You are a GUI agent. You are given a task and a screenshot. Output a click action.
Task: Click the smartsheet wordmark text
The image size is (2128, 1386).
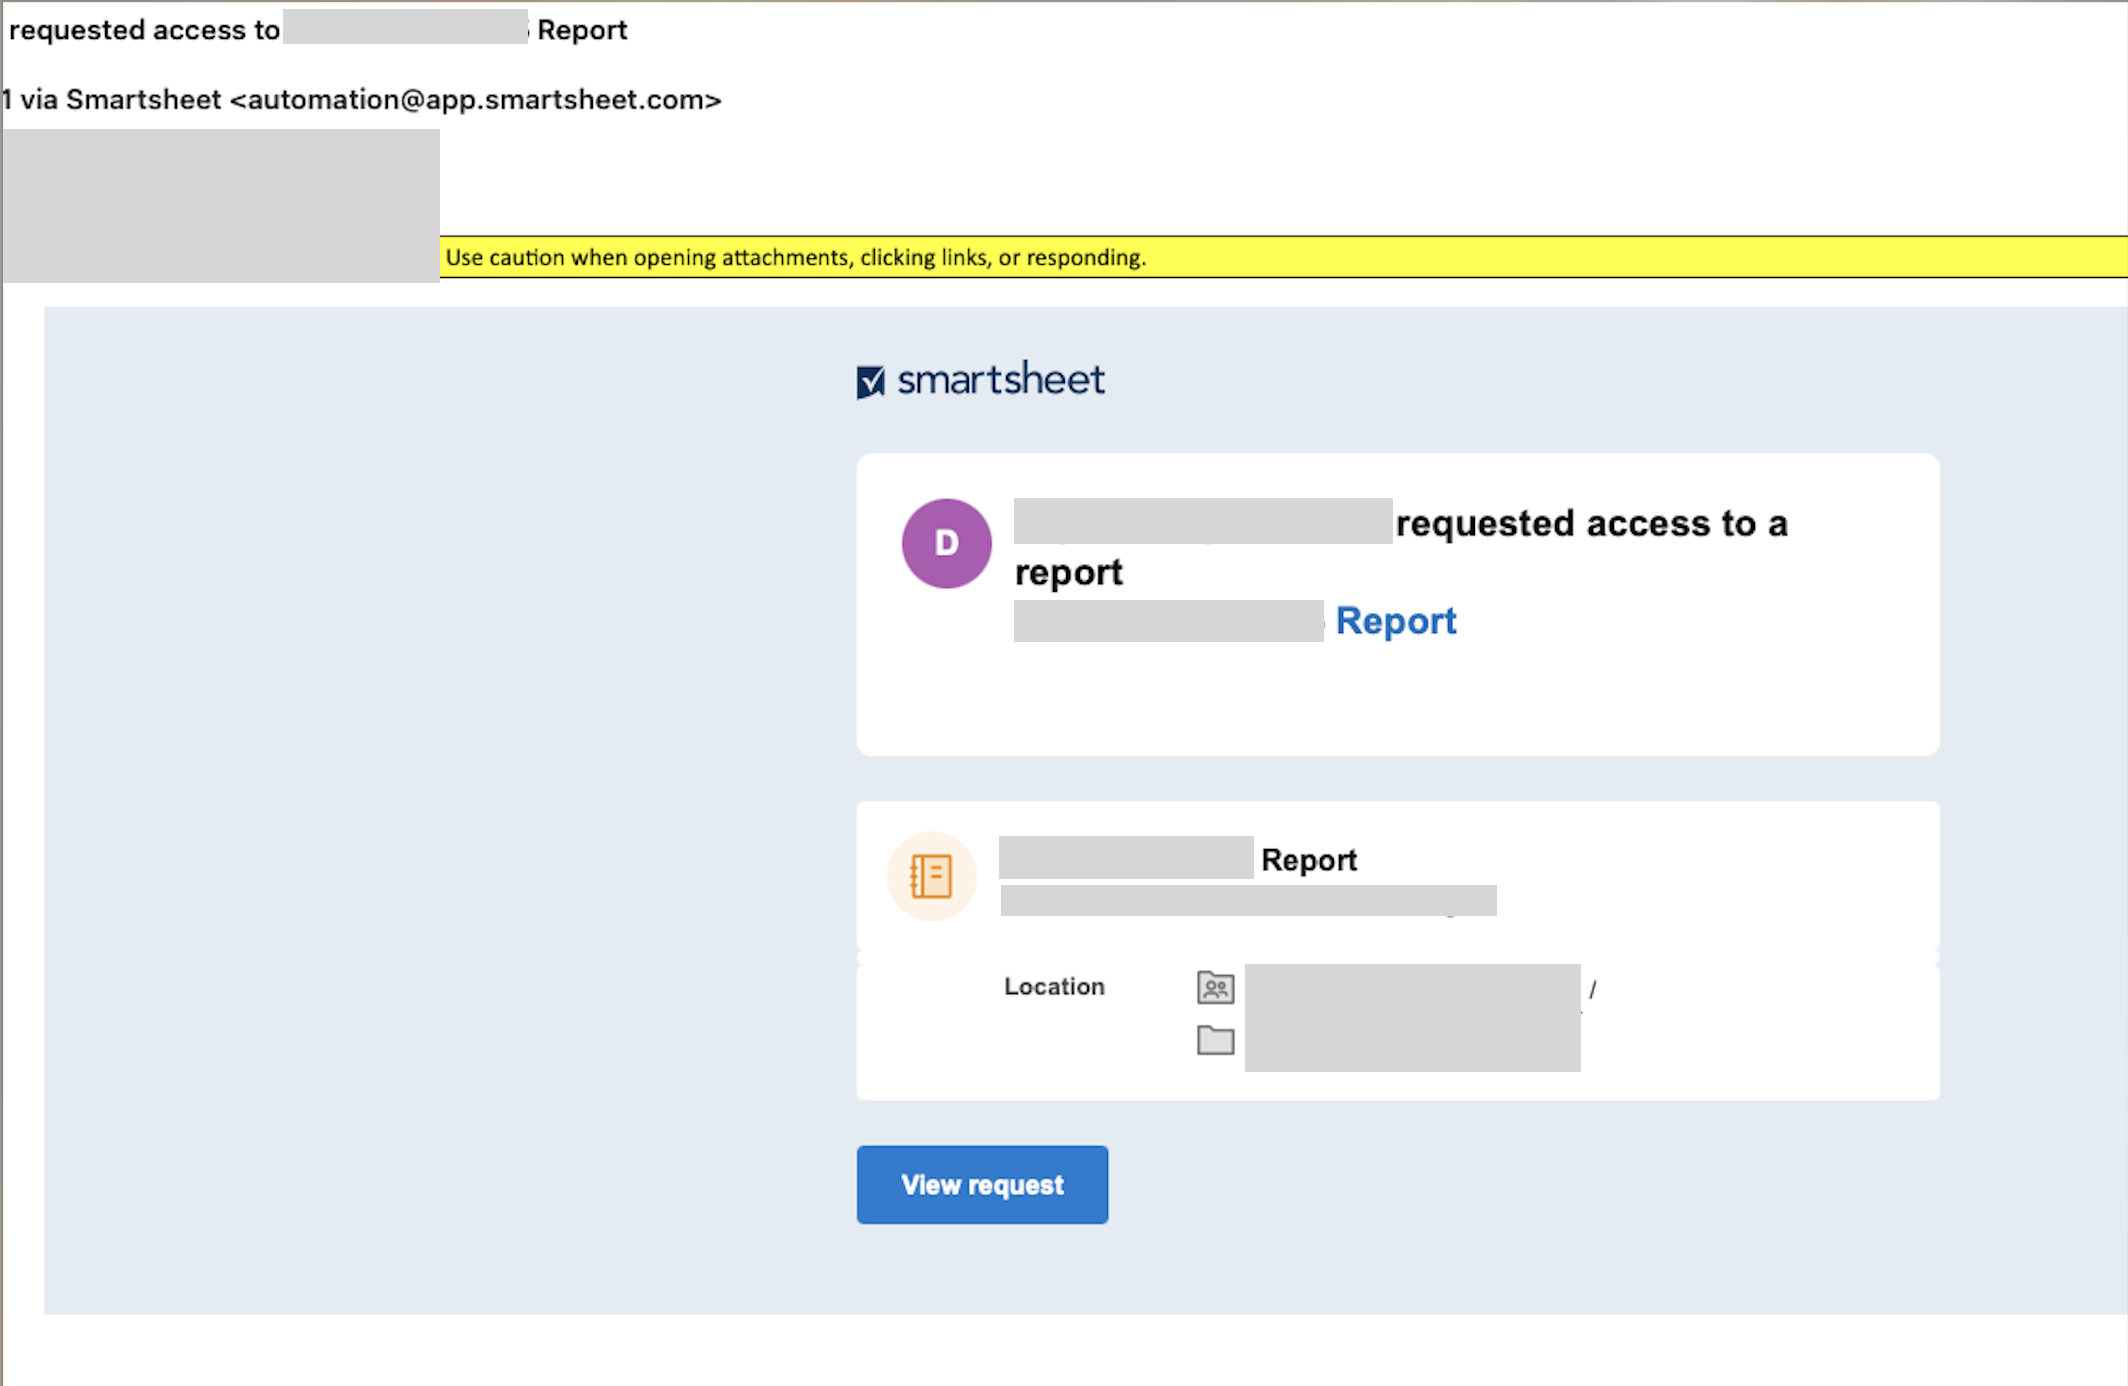(x=1000, y=380)
